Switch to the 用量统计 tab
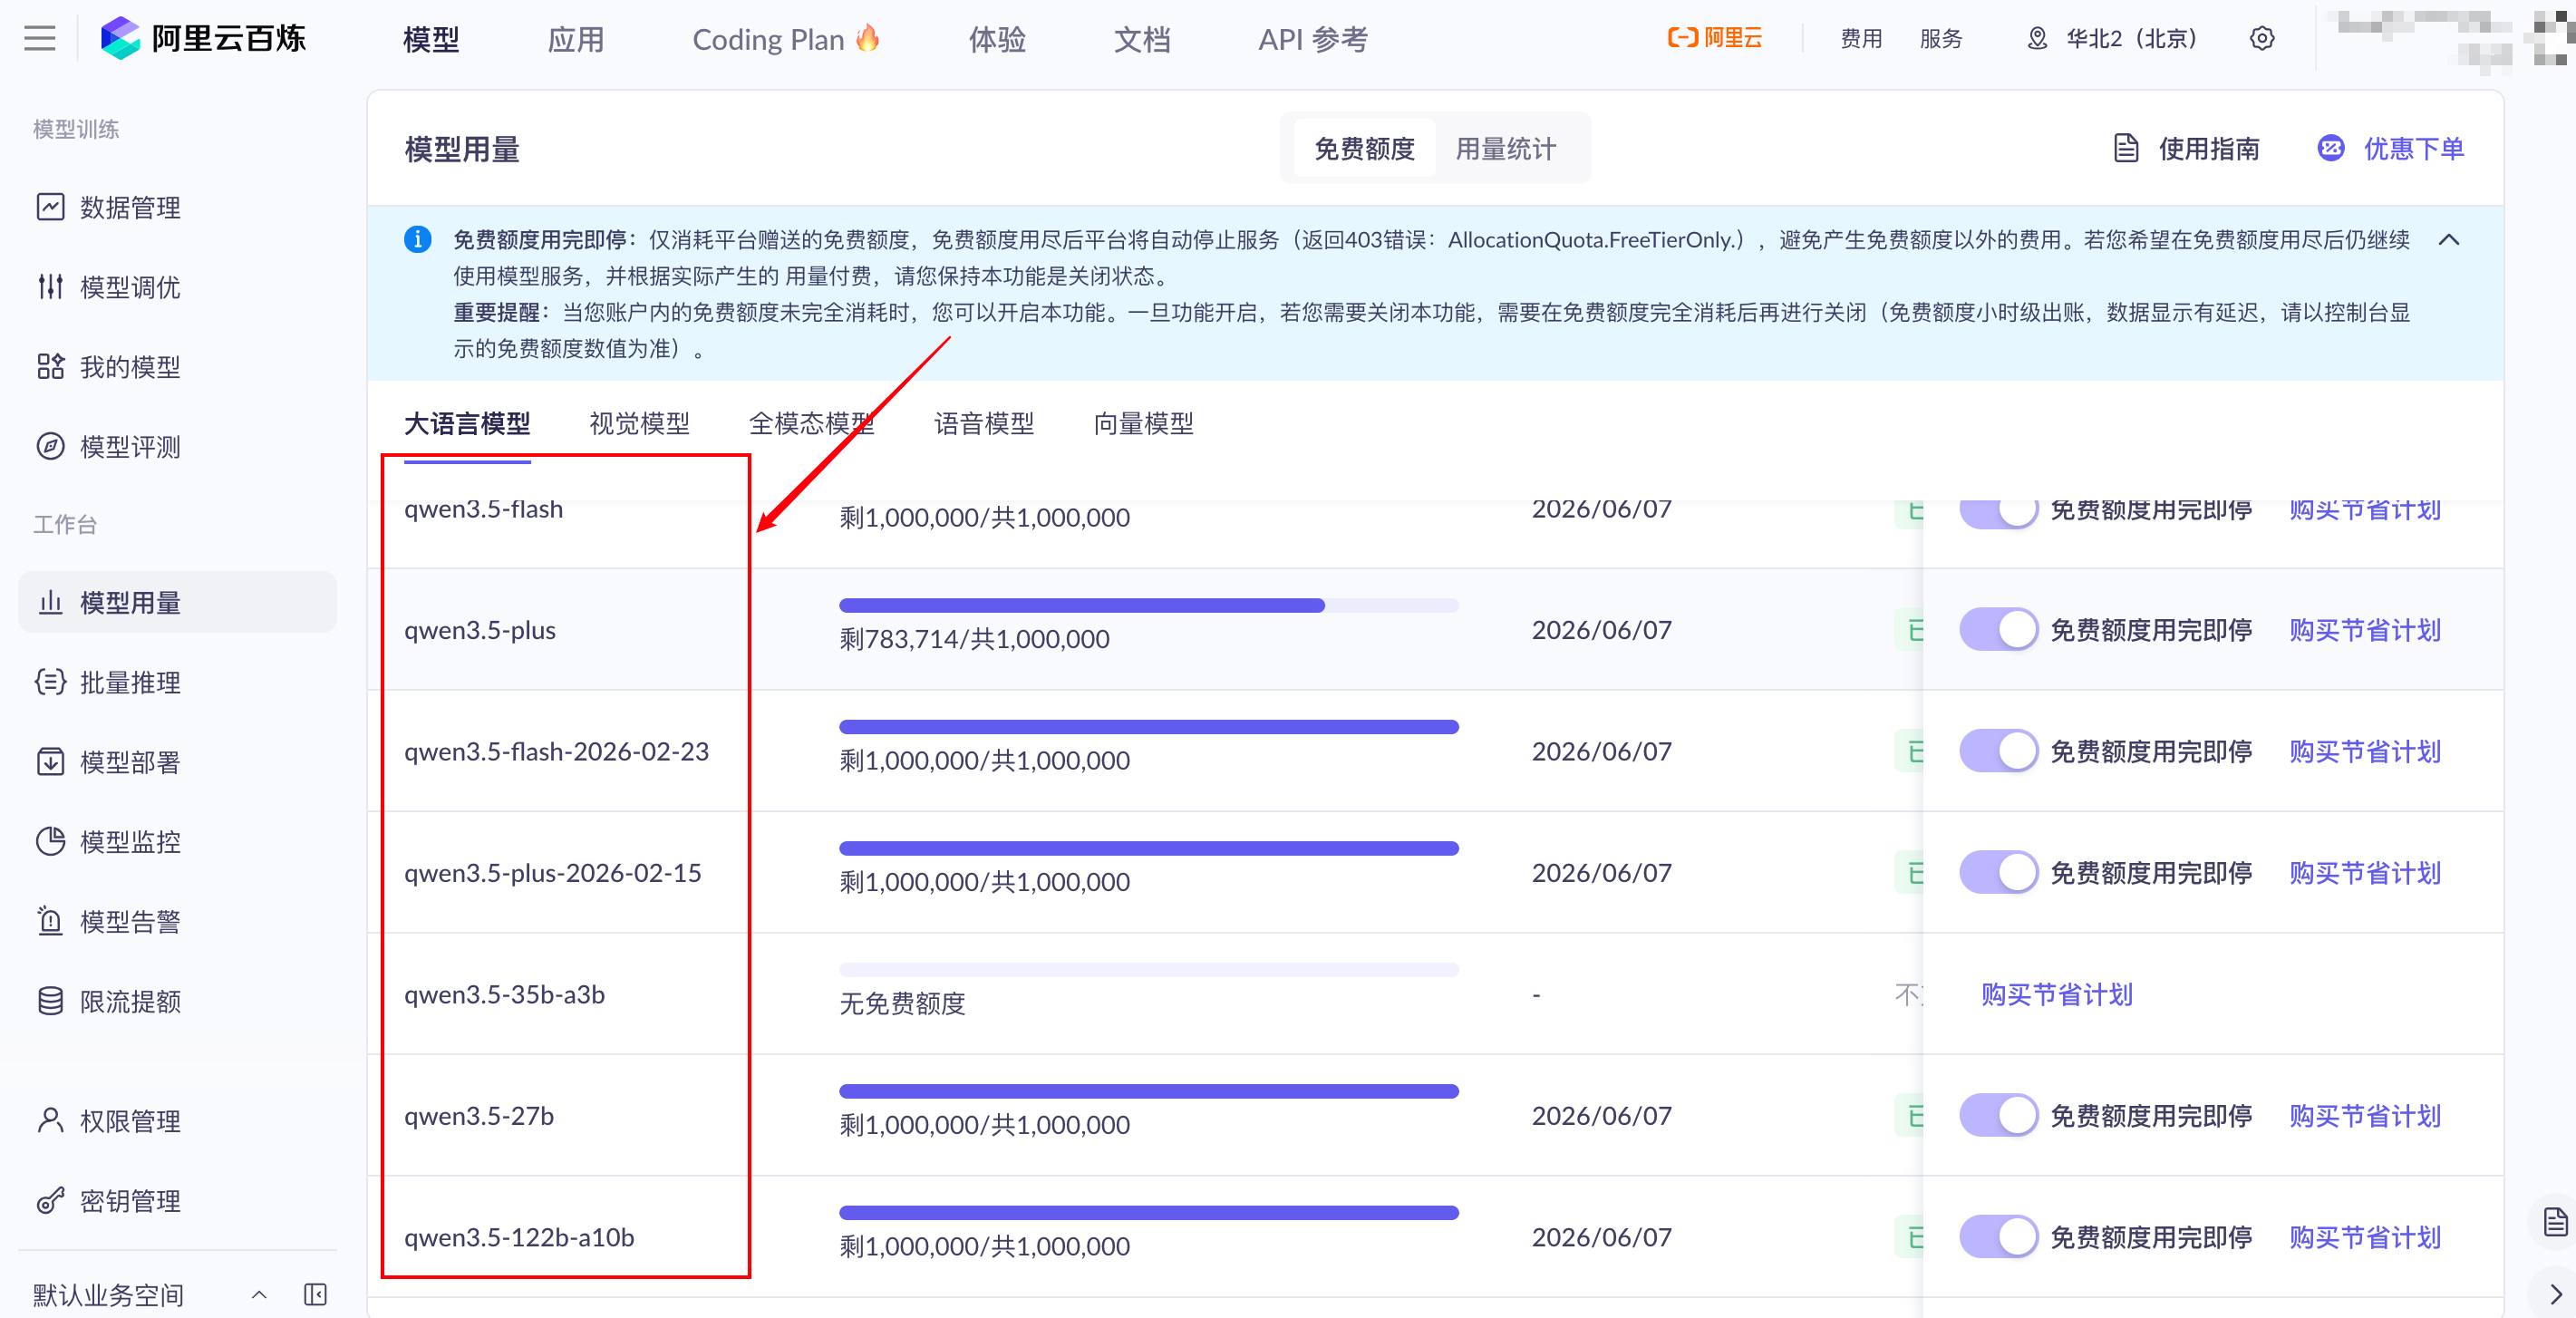This screenshot has width=2576, height=1318. 1505,149
